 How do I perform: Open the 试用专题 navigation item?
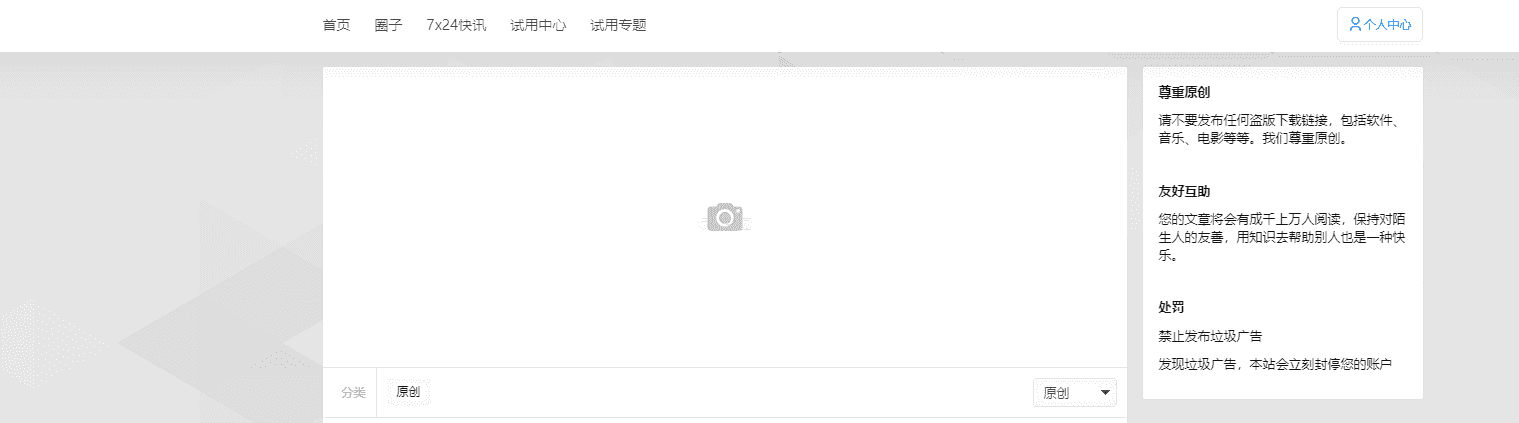coord(618,25)
